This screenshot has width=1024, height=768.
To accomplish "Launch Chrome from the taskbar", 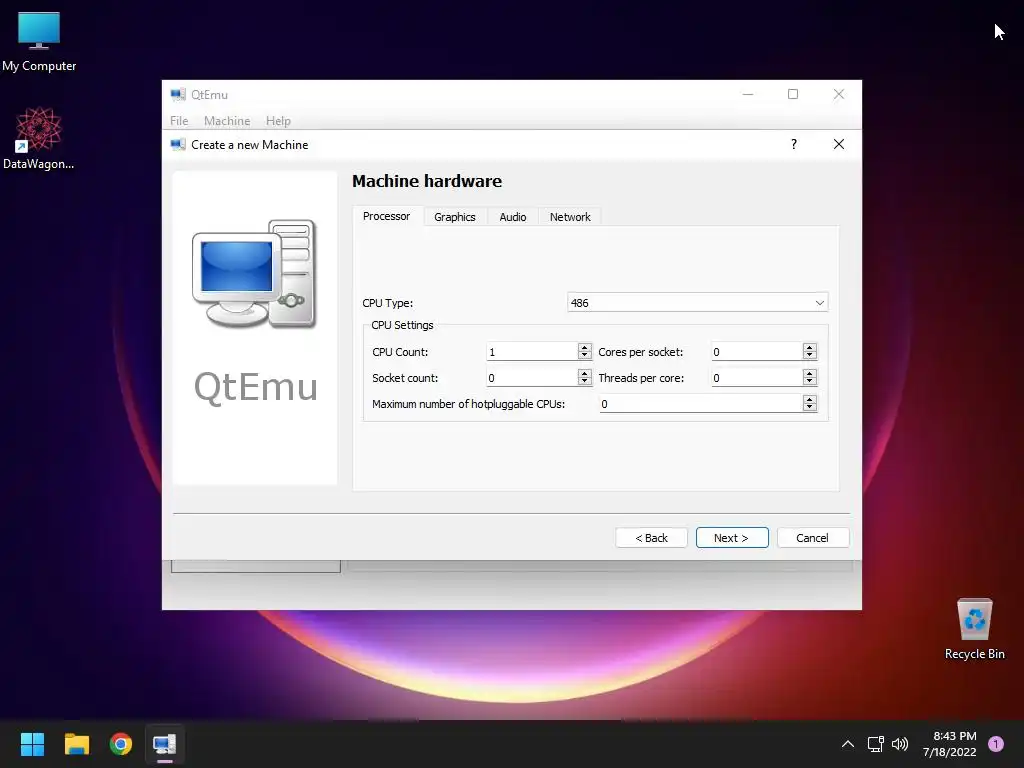I will pos(121,744).
